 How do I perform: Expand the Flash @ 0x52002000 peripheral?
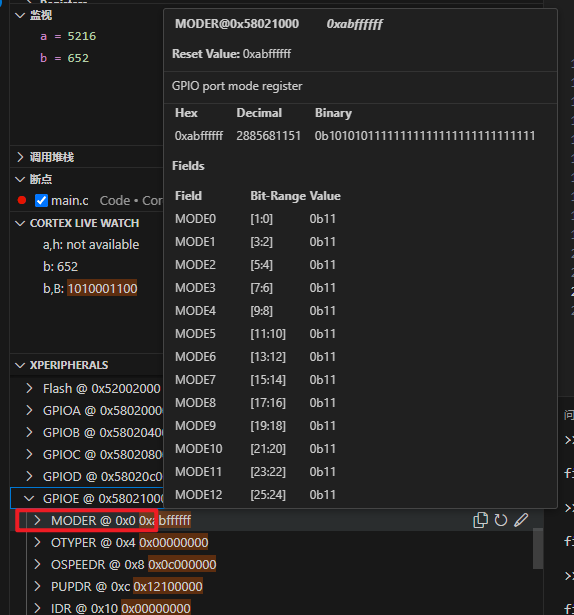29,388
